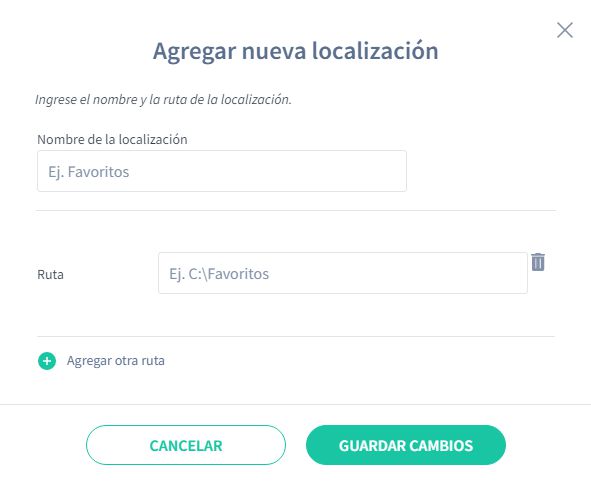The width and height of the screenshot is (591, 482).
Task: Click into the Ruta path input field
Action: [x=343, y=273]
